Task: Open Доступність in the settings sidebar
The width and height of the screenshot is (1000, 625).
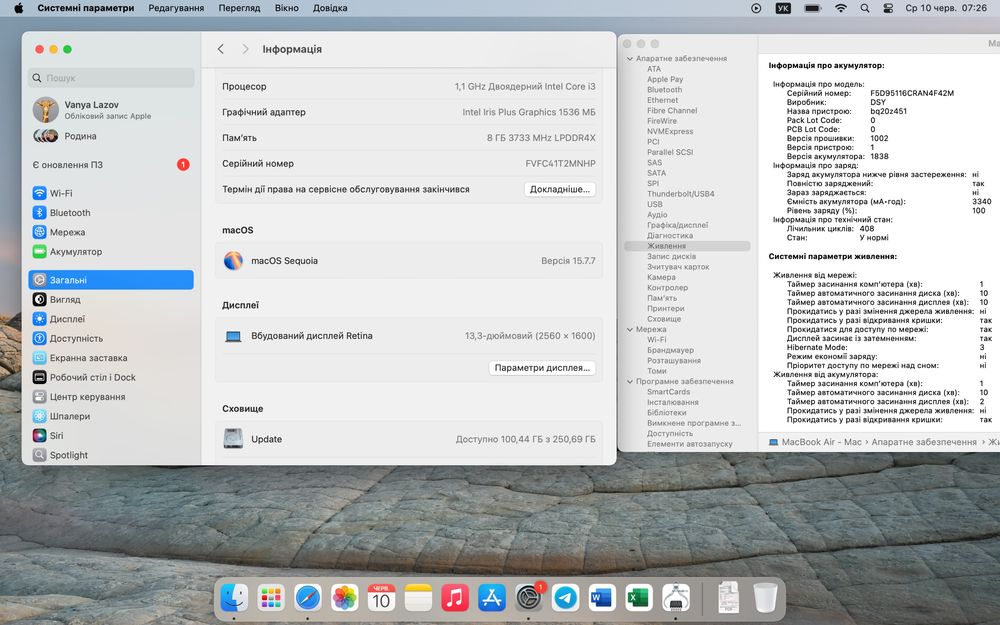Action: pos(111,338)
